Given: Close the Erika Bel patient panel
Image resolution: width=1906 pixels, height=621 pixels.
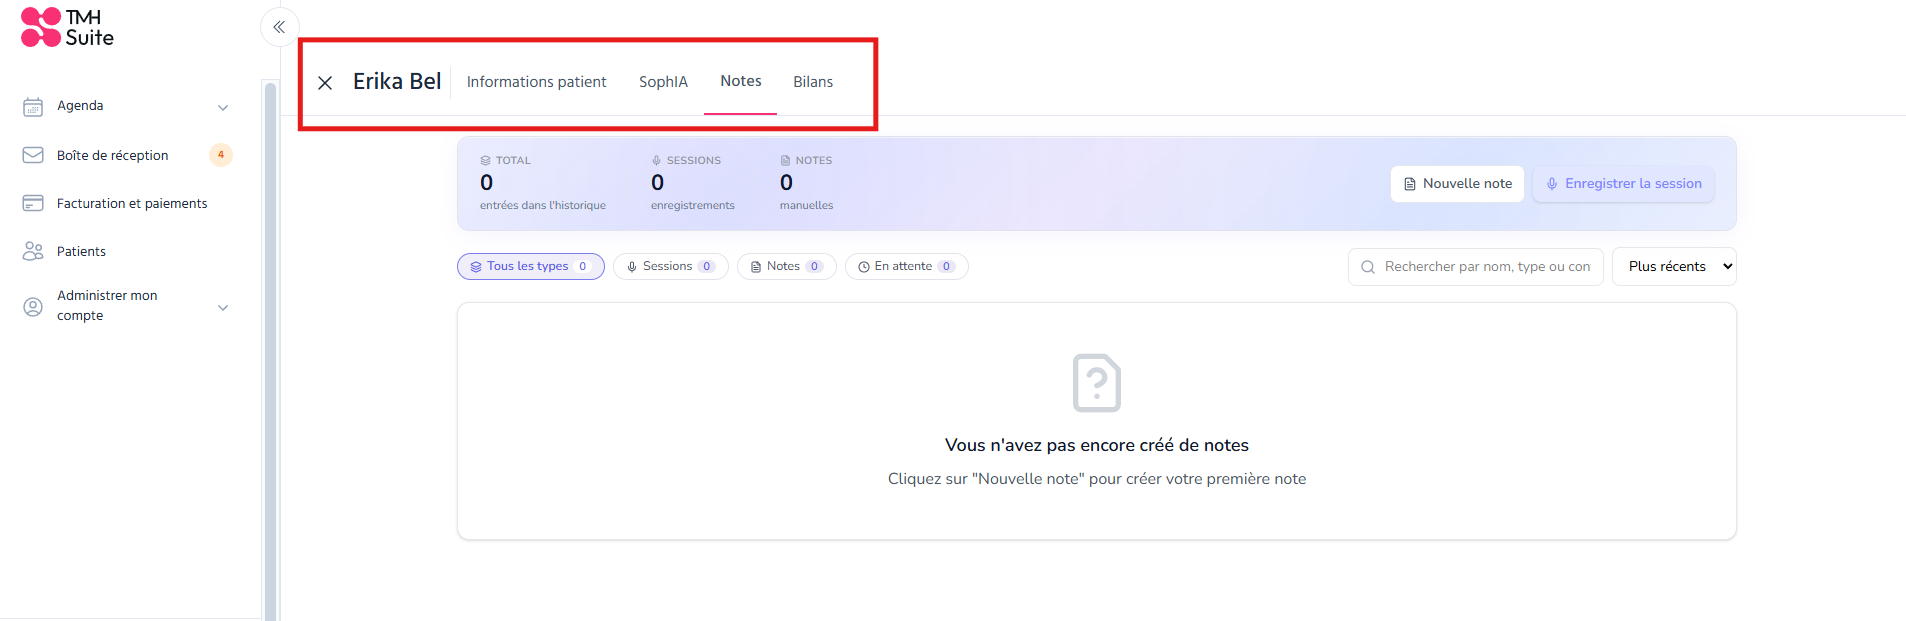Looking at the screenshot, I should (x=325, y=83).
